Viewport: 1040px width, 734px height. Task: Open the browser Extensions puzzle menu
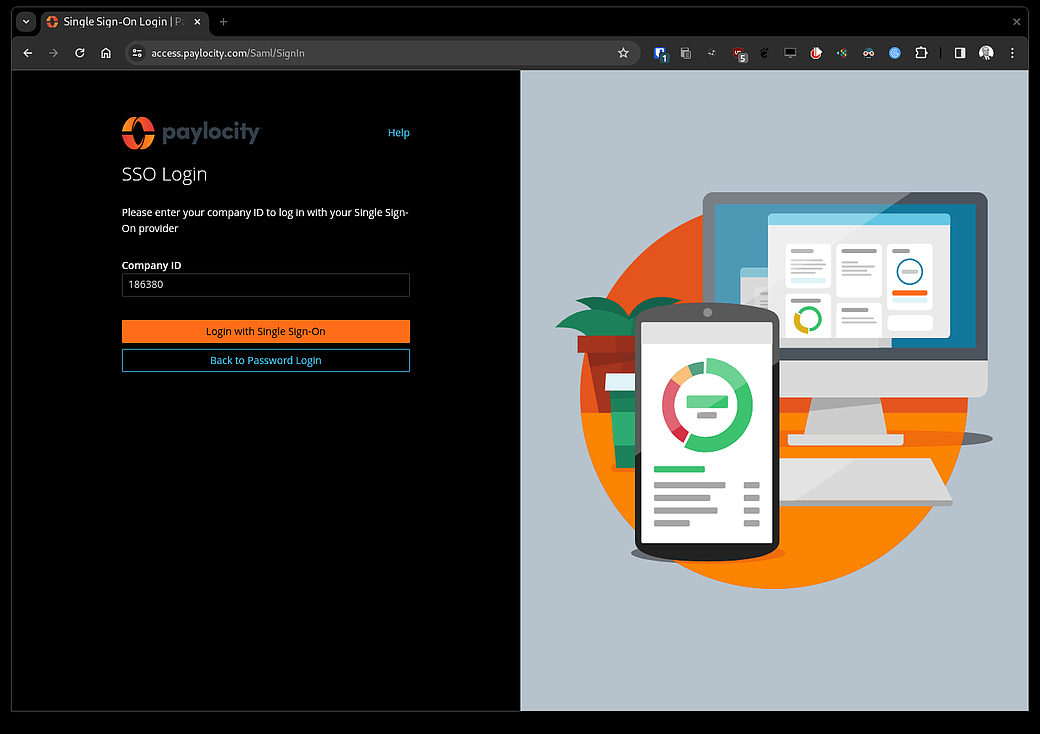tap(922, 53)
